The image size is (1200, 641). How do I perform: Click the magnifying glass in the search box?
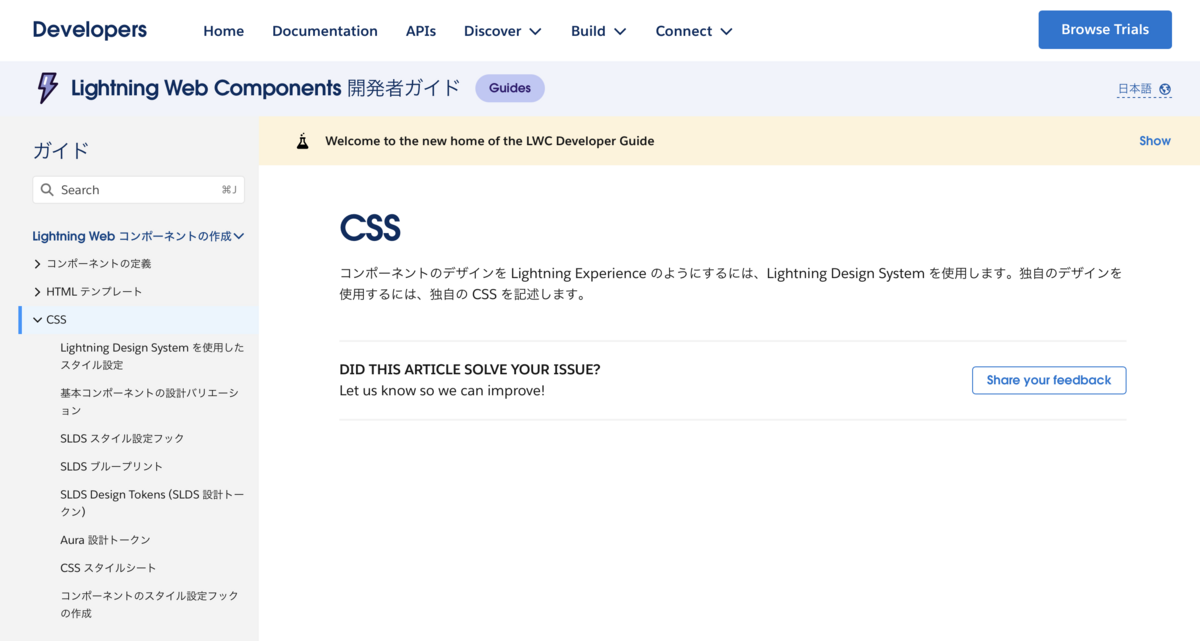(47, 189)
